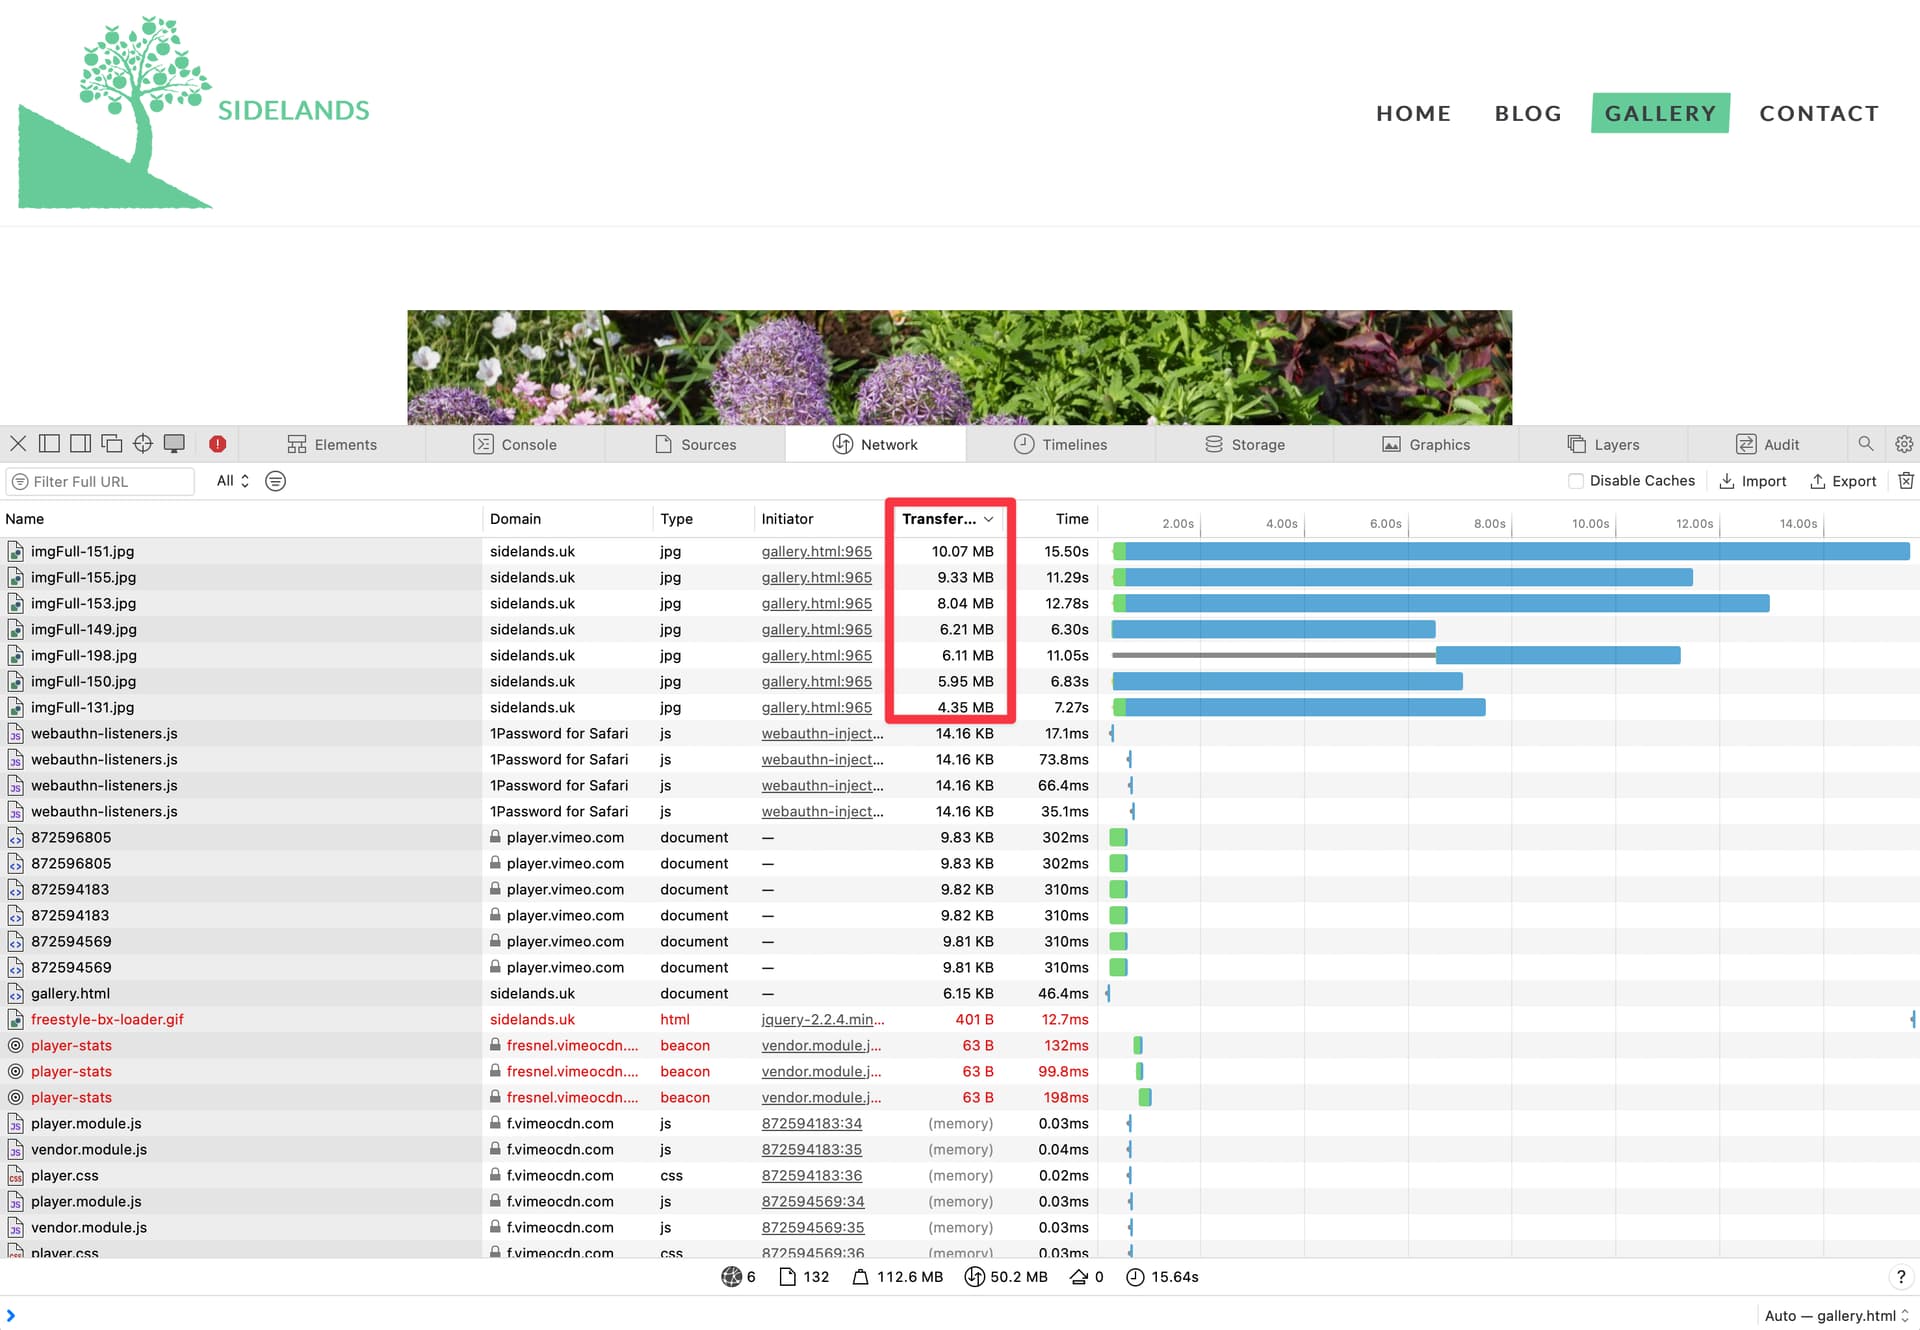Detach inspector into separate window icon
The width and height of the screenshot is (1920, 1330).
click(112, 444)
